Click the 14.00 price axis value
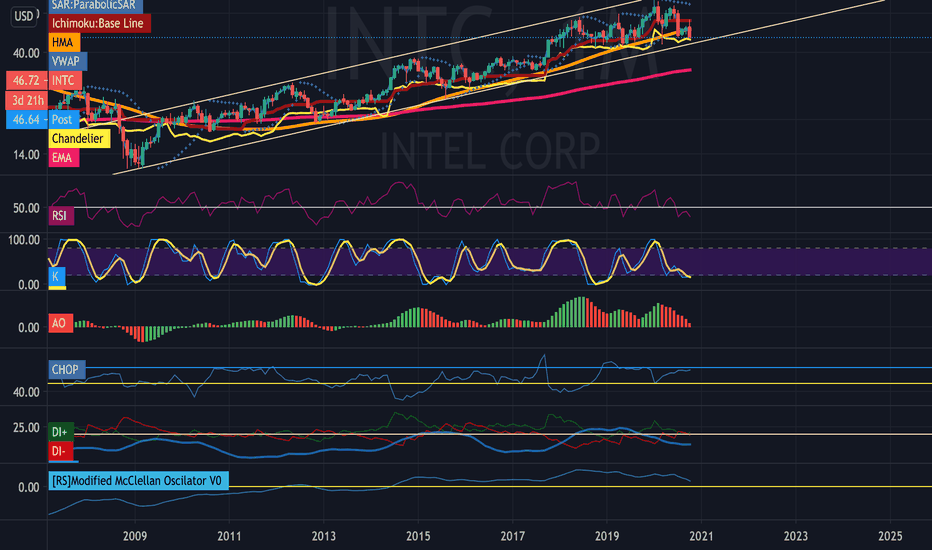 (26, 155)
